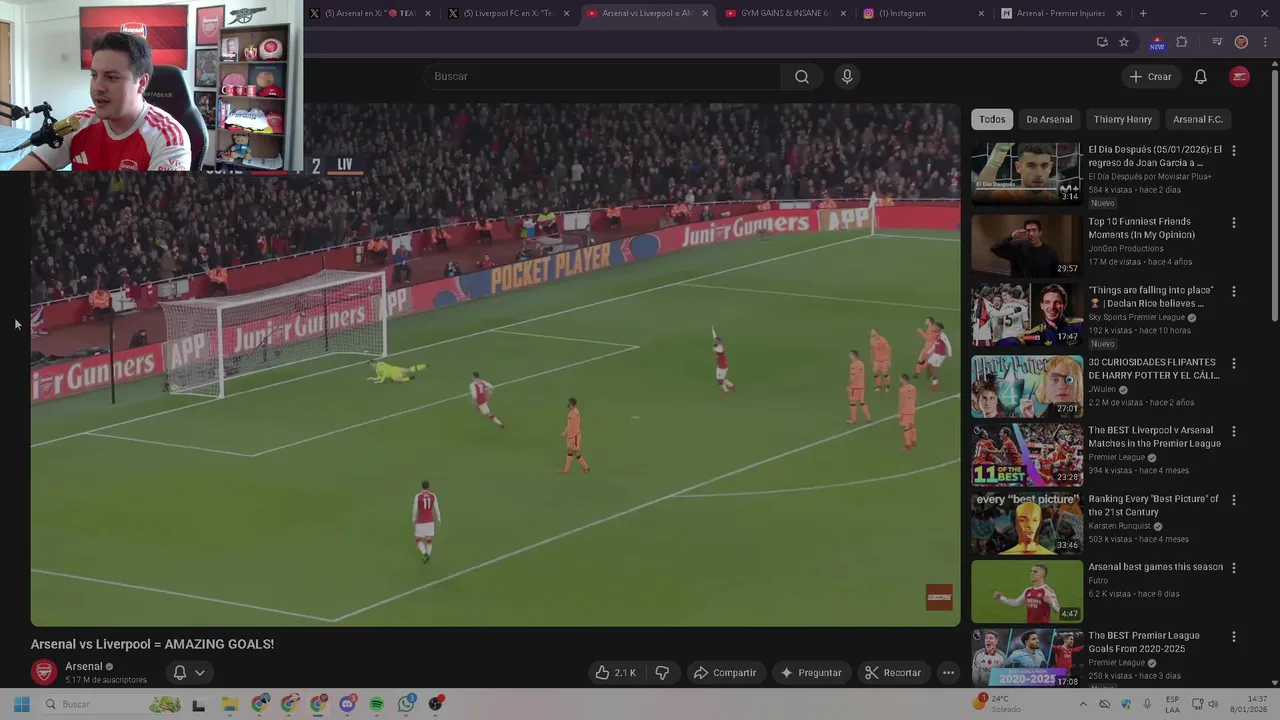Click the YouTube search magnifier button

coord(802,77)
